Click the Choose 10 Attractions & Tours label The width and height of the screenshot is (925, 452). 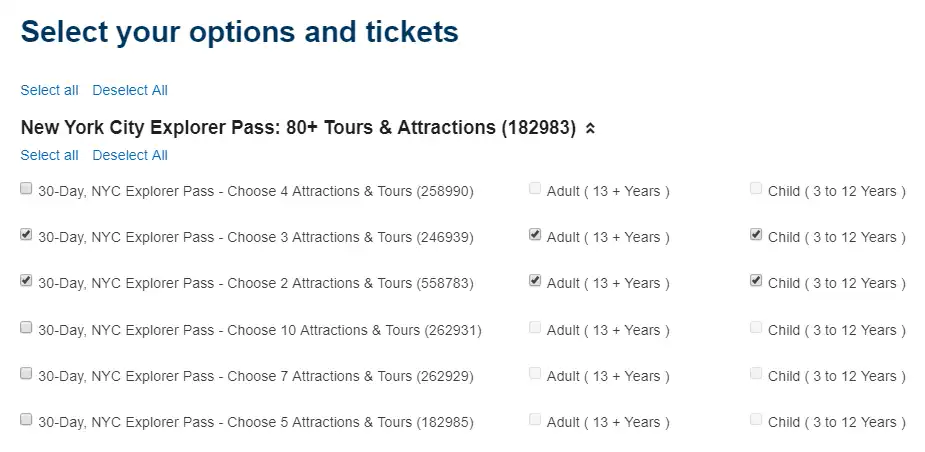click(x=259, y=330)
